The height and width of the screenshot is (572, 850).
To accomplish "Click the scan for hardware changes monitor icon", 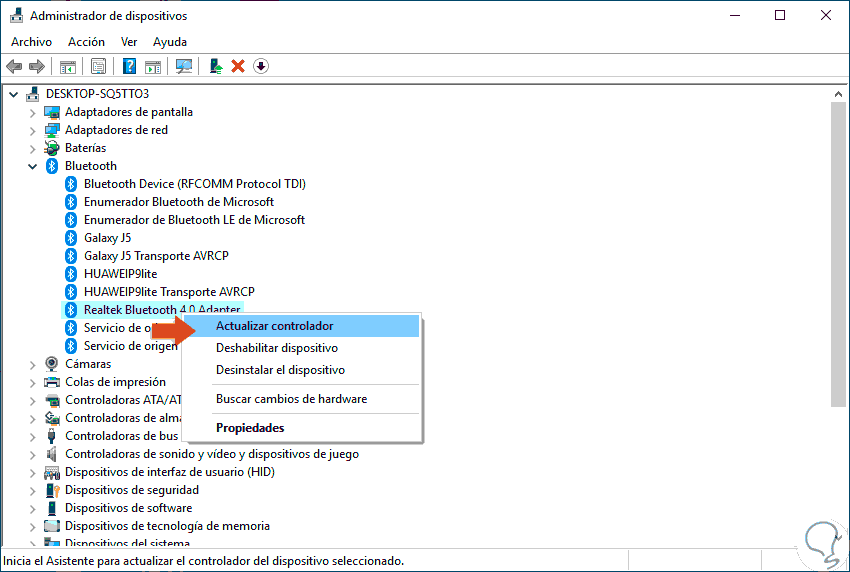I will [x=184, y=66].
